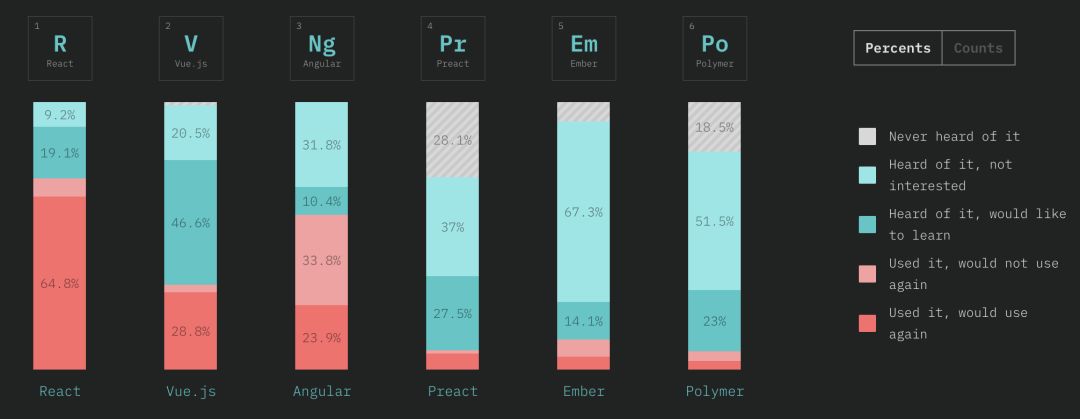Click the Vue.js element tile icon

pos(191,48)
